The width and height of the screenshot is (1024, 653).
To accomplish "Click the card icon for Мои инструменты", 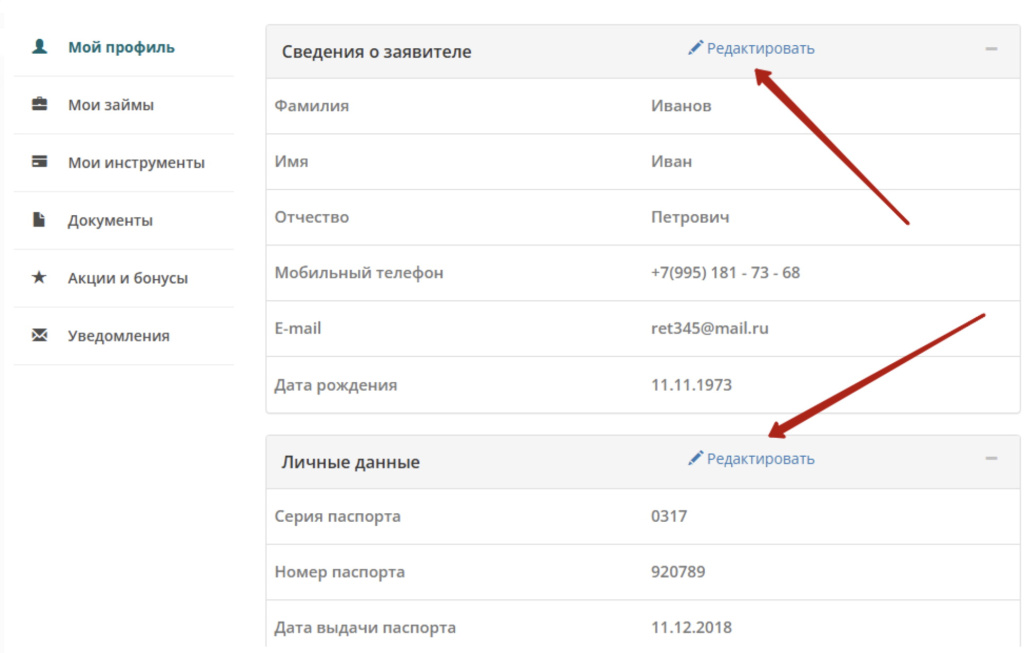I will click(x=40, y=162).
